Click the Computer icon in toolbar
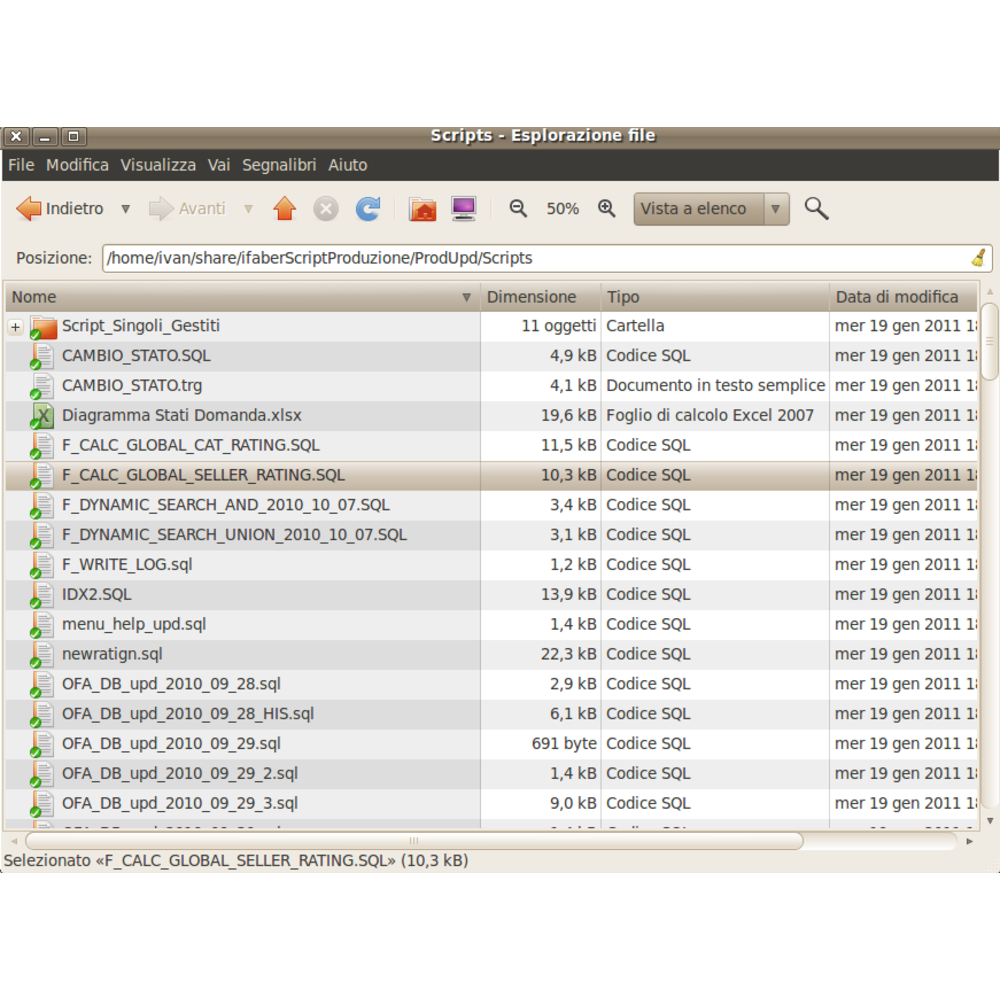Image resolution: width=1000 pixels, height=1000 pixels. tap(463, 209)
